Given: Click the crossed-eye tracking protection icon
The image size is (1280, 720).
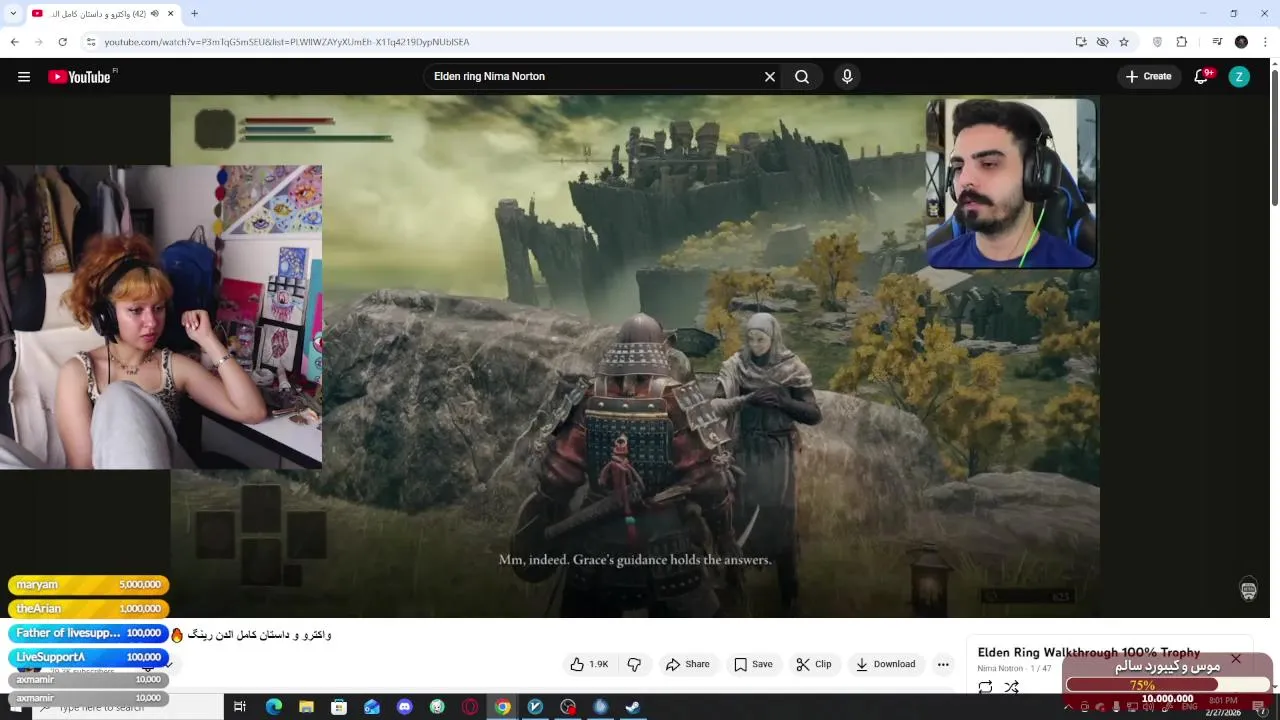Looking at the screenshot, I should 1102,42.
